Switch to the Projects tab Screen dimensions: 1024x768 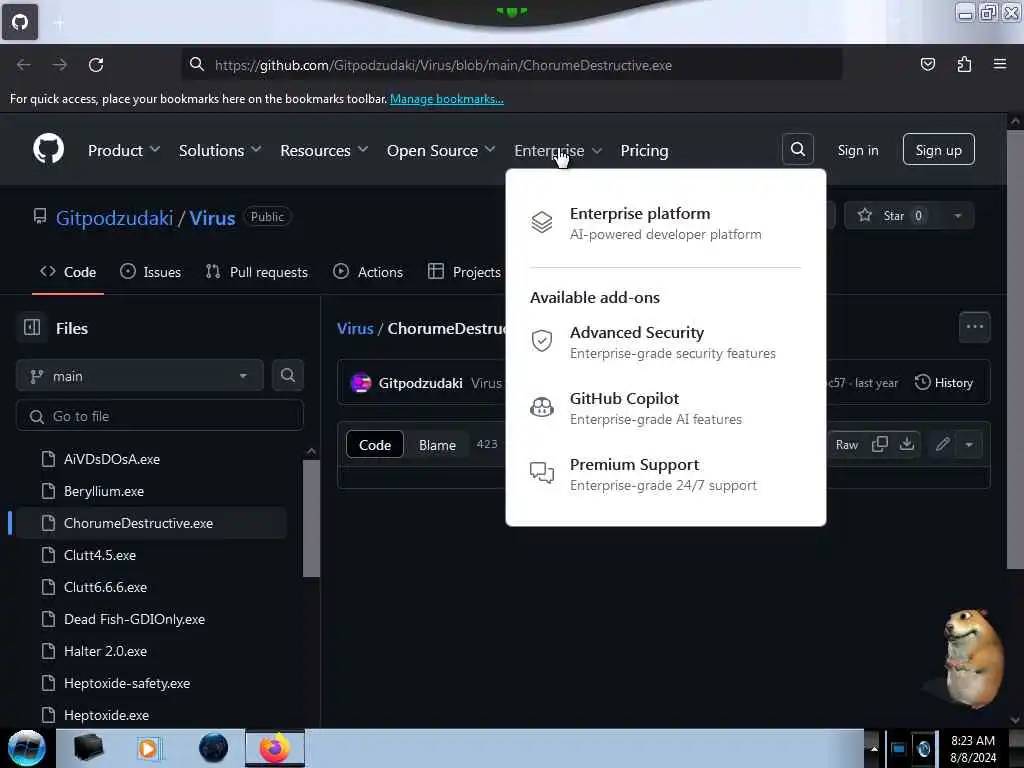(x=464, y=272)
